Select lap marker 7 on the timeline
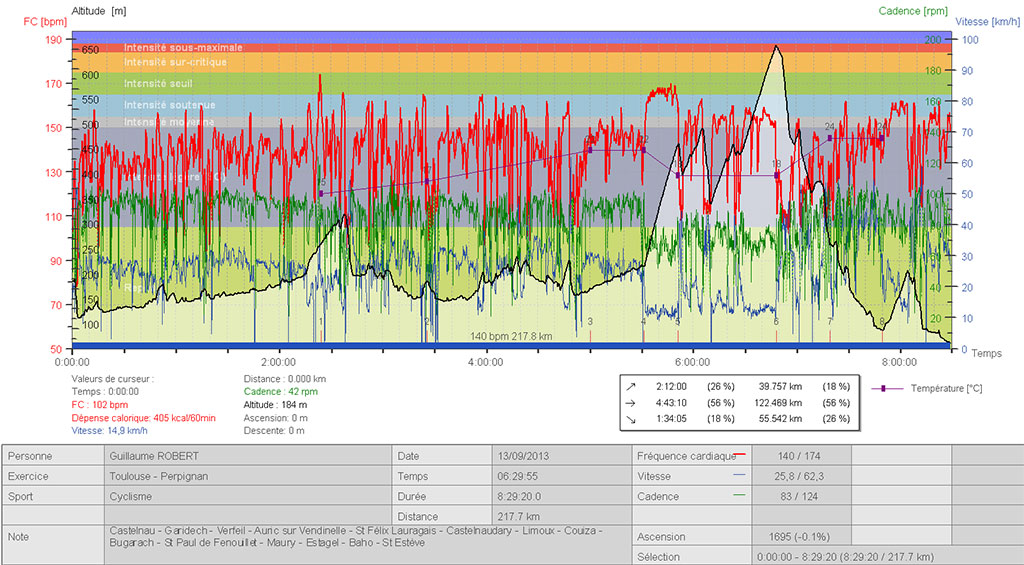 point(829,322)
